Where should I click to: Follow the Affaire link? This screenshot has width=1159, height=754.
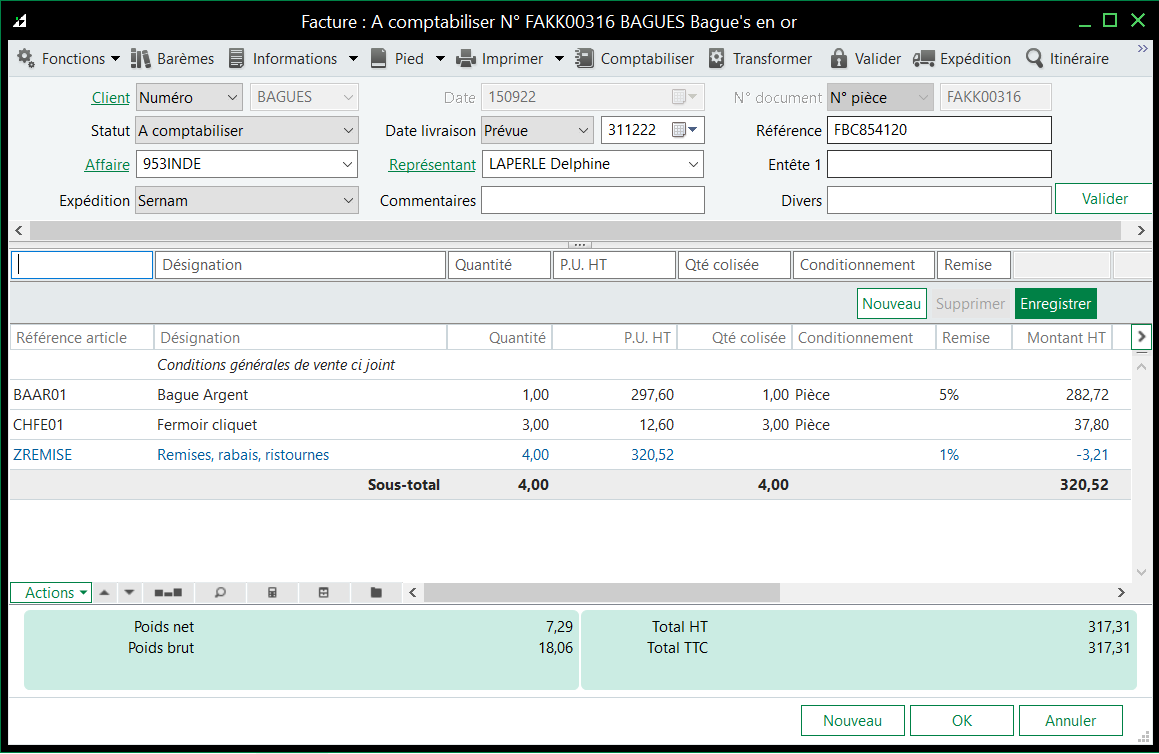107,165
